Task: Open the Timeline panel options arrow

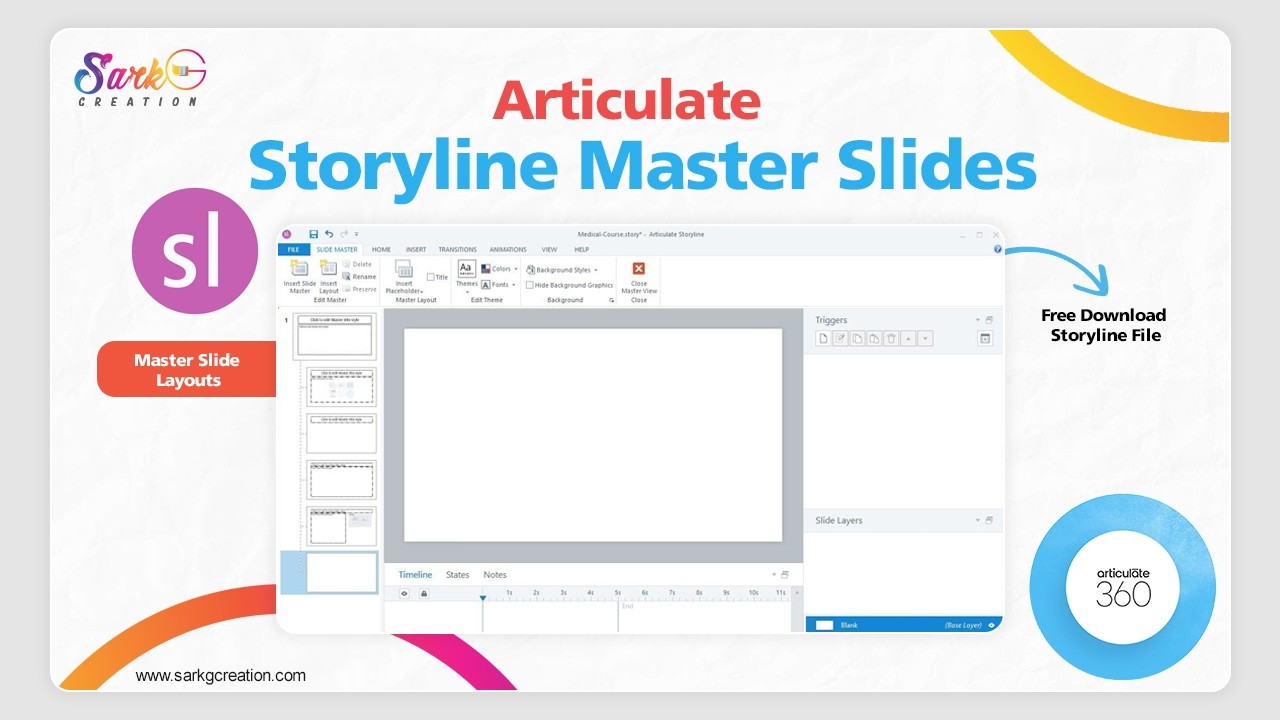Action: tap(774, 575)
